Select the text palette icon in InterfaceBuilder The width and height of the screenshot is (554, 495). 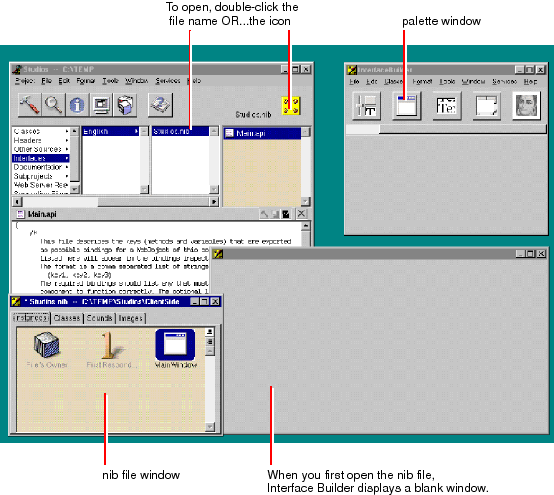tap(447, 105)
